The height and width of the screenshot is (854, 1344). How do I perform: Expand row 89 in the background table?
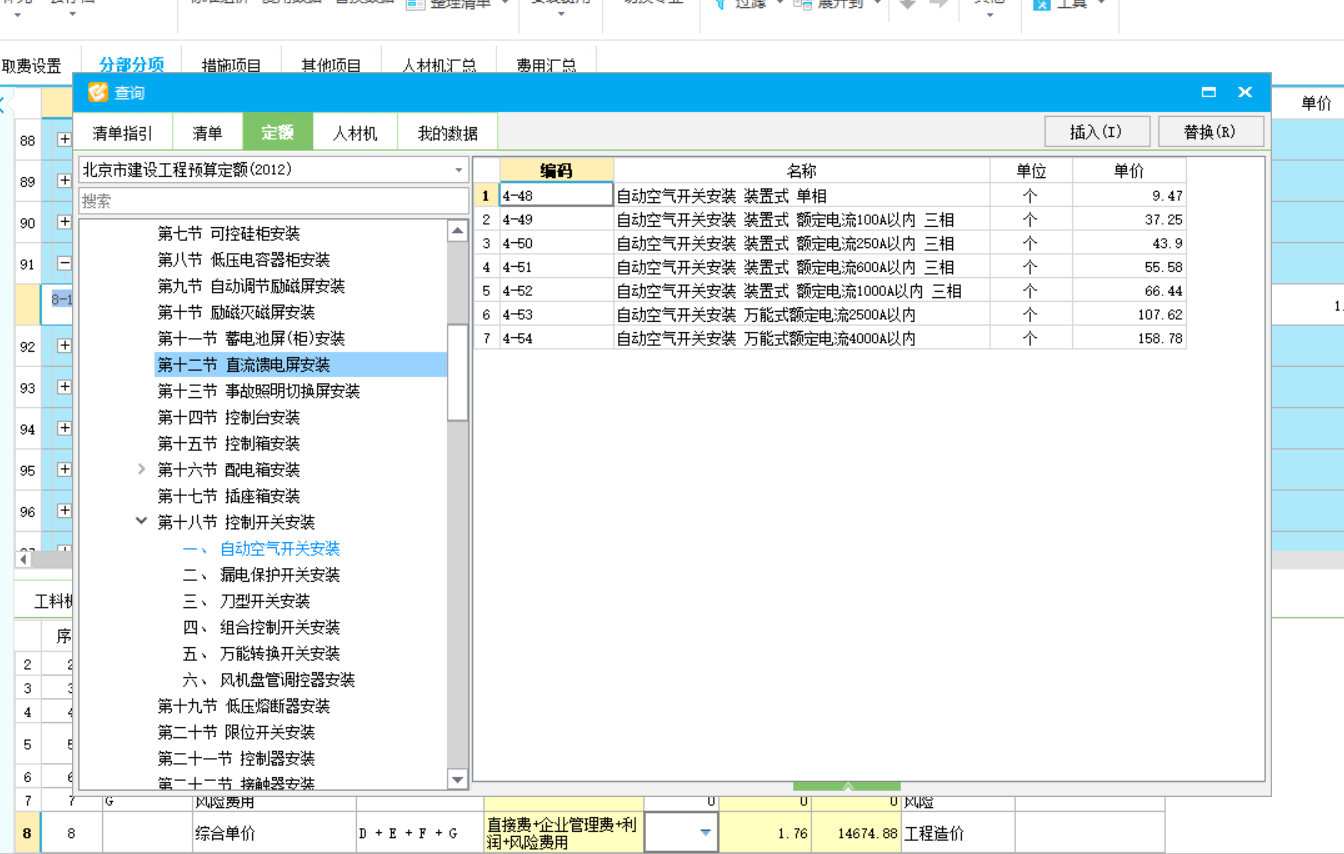tap(64, 181)
